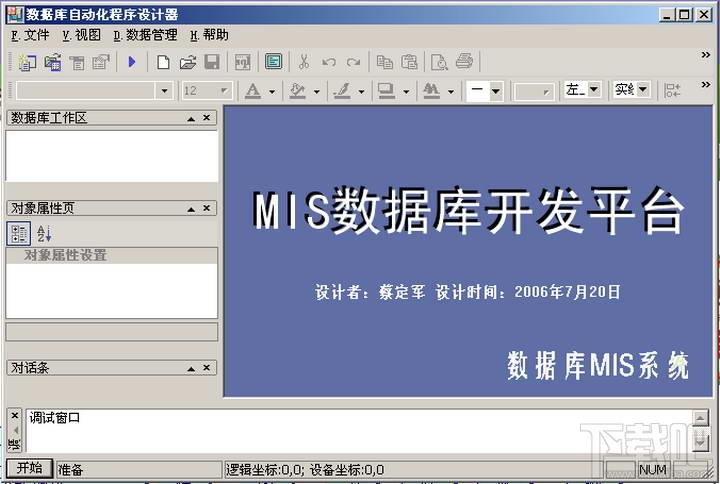Toggle the teal workspace panel icon
720x484 pixels.
click(274, 62)
